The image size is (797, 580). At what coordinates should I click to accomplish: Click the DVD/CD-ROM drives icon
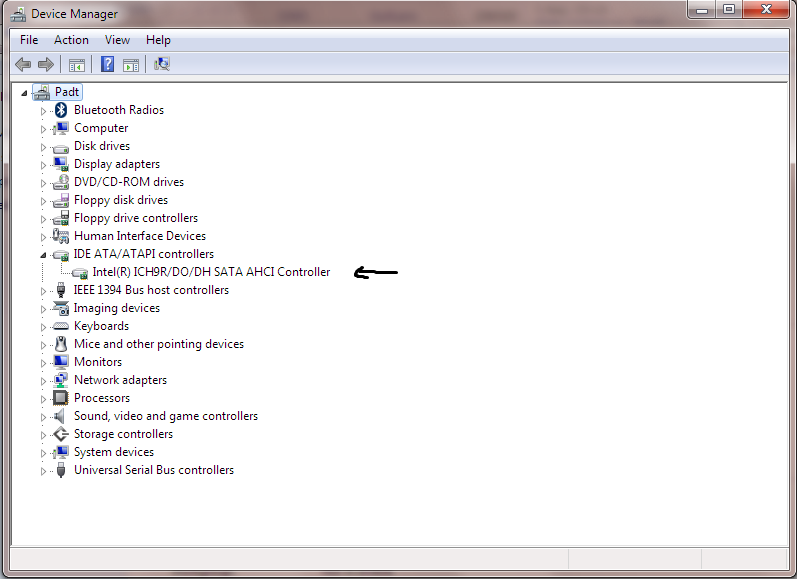61,182
